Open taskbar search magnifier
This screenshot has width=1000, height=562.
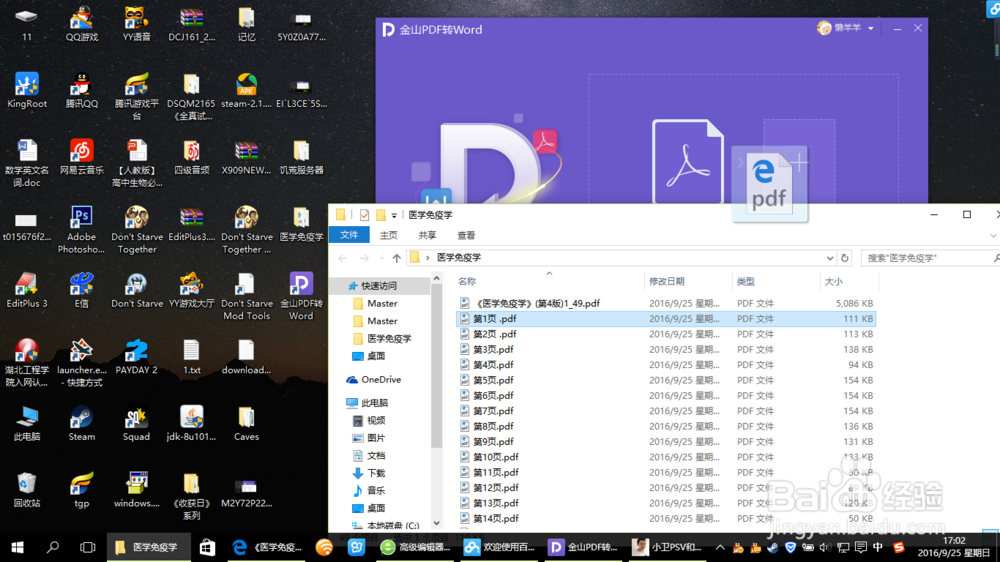point(53,547)
